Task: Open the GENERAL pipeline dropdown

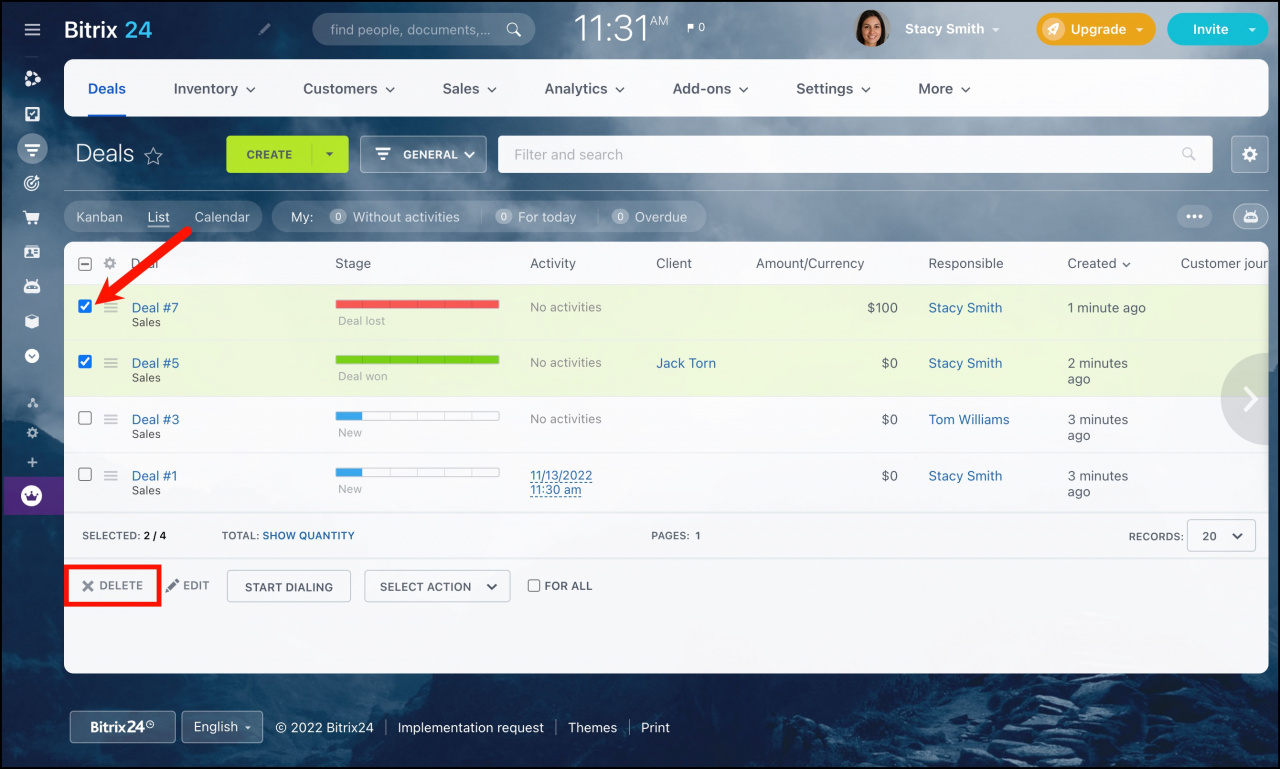Action: point(423,154)
